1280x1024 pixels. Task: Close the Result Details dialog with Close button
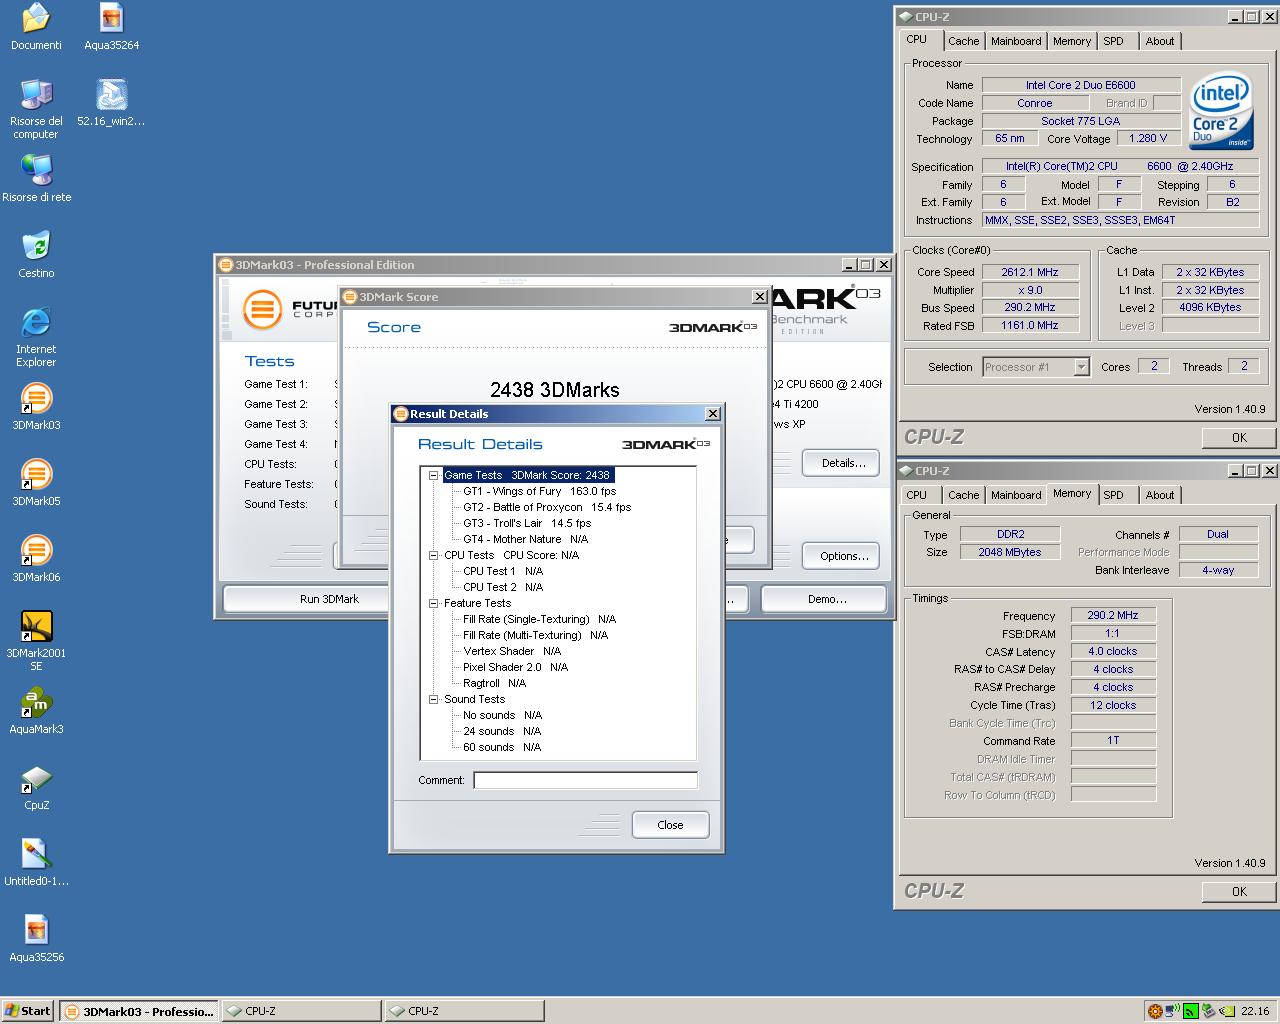coord(670,825)
